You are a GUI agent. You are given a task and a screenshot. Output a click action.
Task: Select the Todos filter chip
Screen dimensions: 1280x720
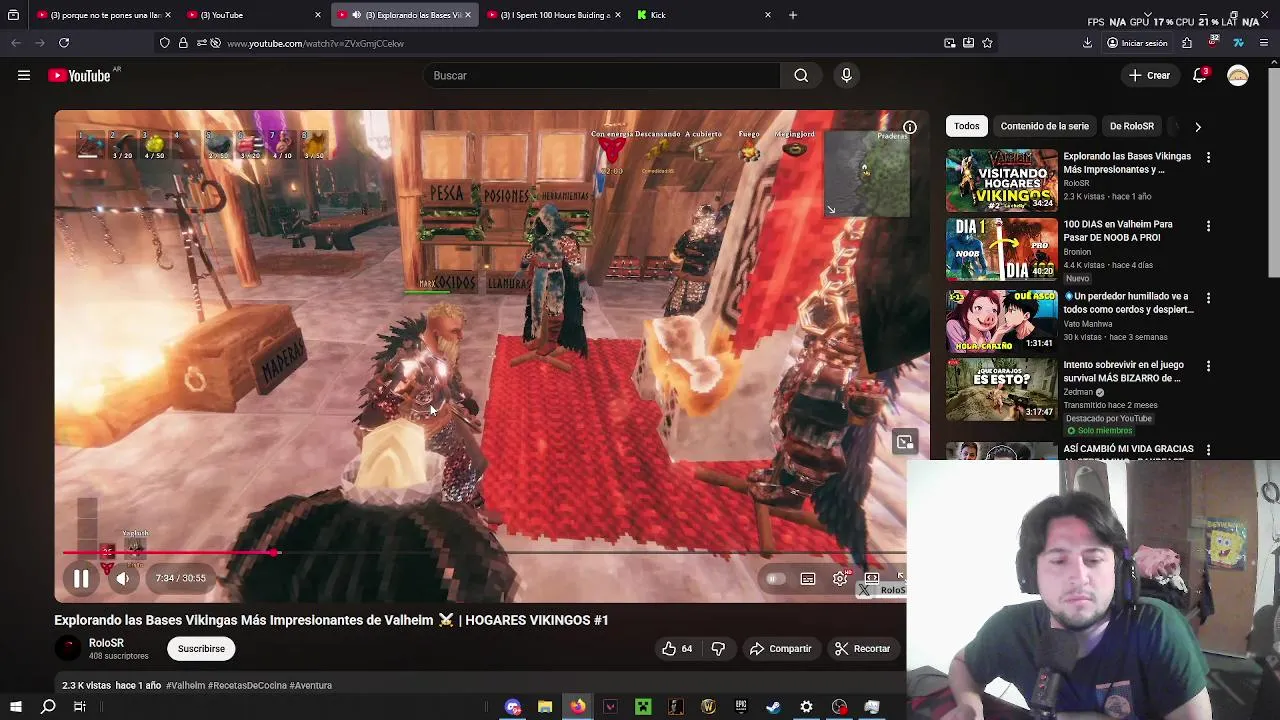[966, 126]
